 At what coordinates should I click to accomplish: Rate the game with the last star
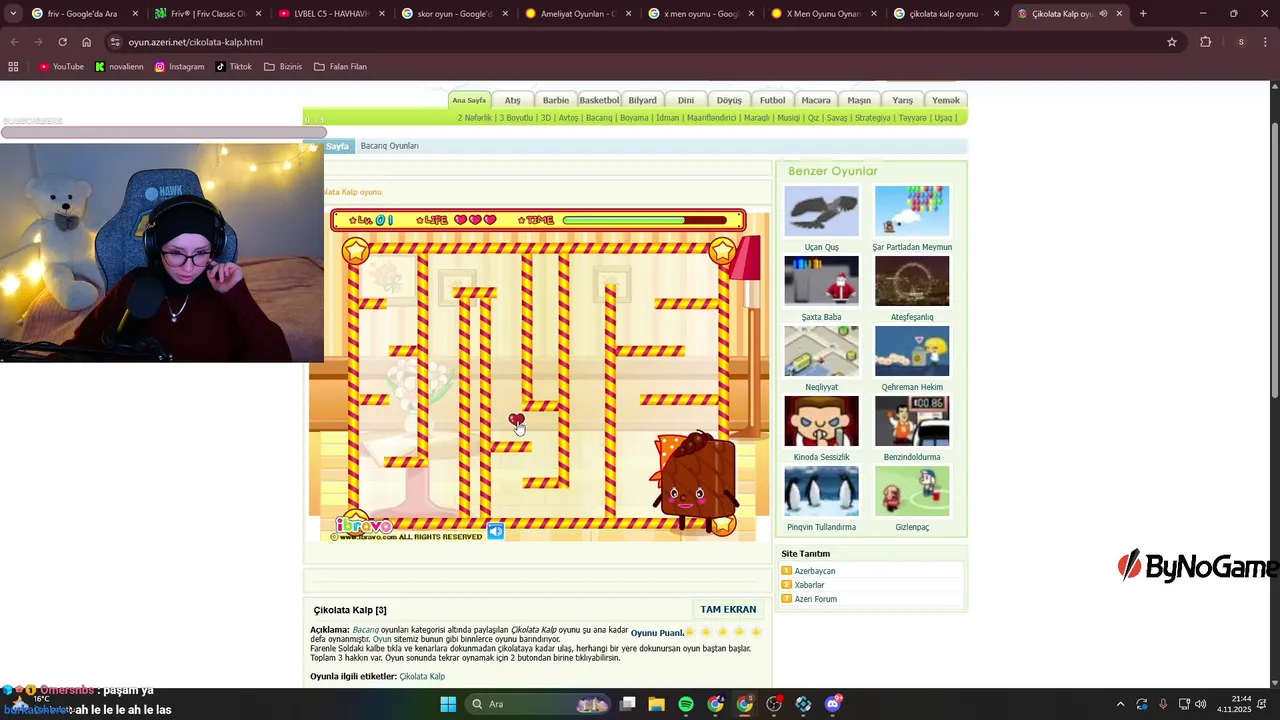756,632
